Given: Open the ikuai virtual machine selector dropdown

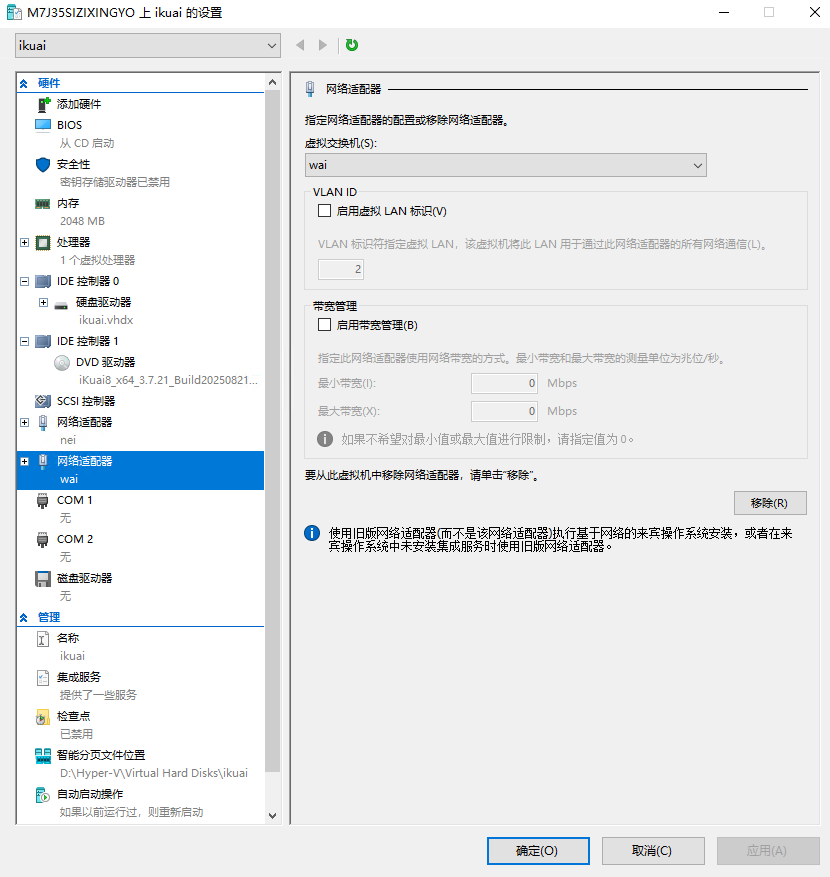Looking at the screenshot, I should pyautogui.click(x=147, y=45).
